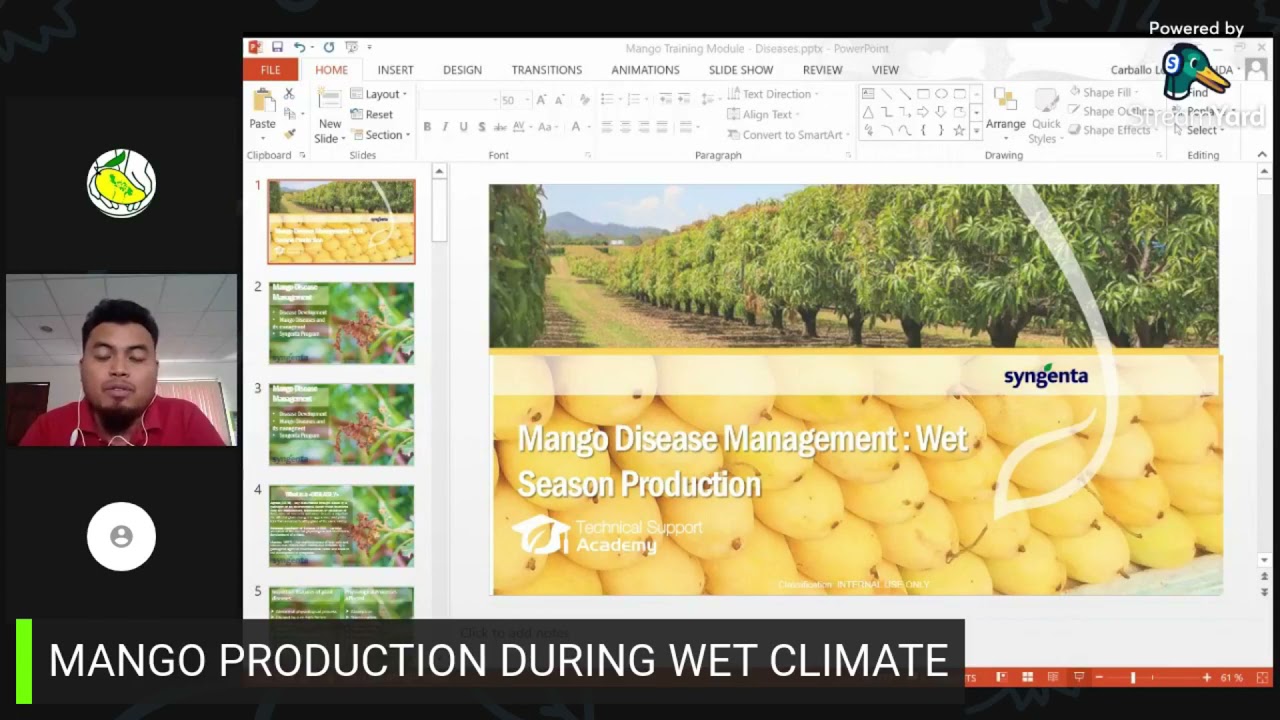This screenshot has height=720, width=1280.
Task: Open the Text Direction dropdown
Action: pyautogui.click(x=773, y=94)
